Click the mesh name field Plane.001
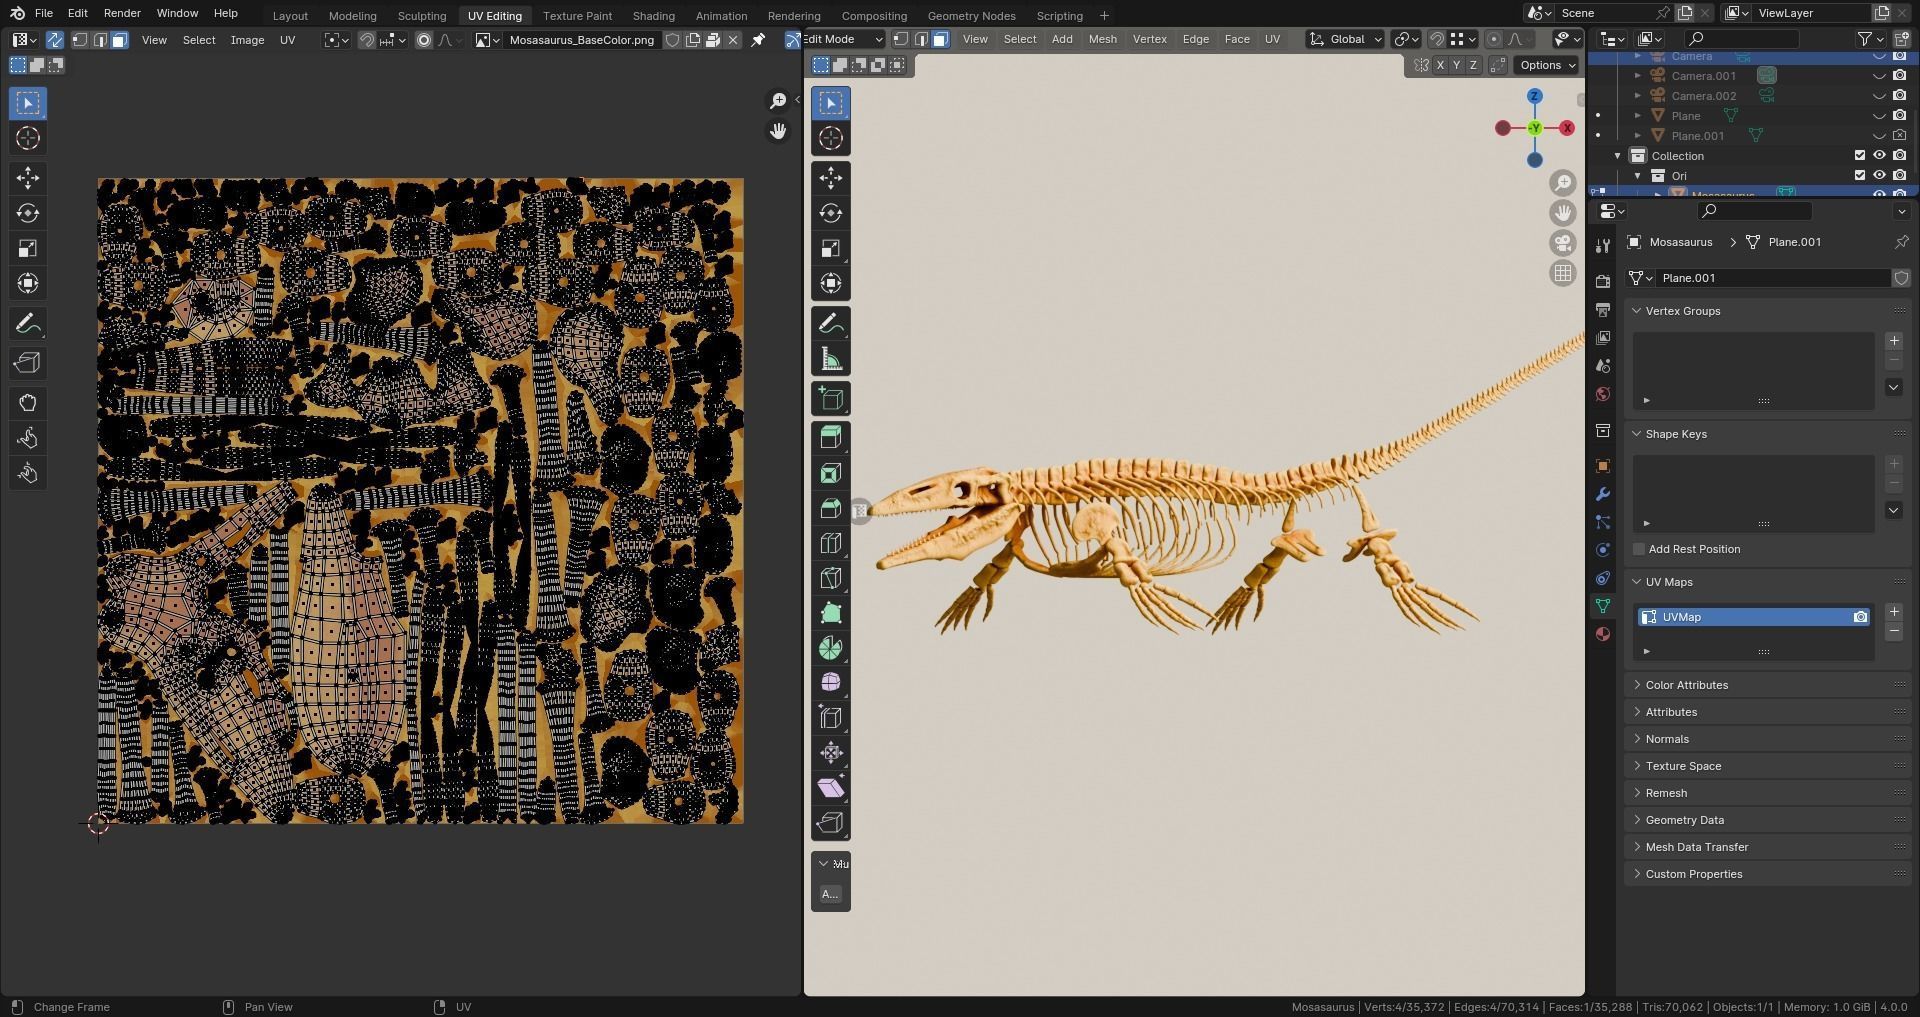 coord(1773,278)
